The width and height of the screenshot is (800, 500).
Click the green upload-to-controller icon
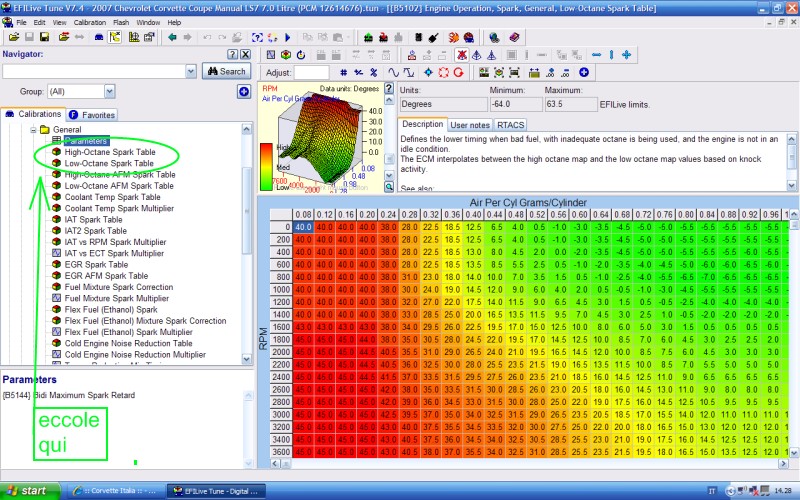(x=368, y=37)
